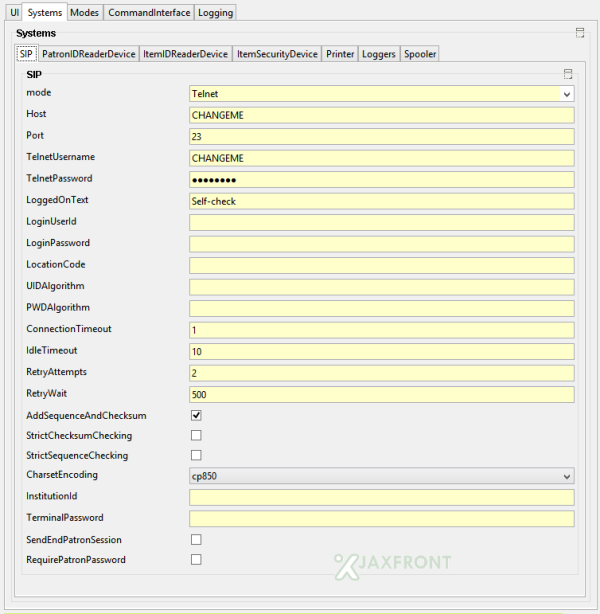This screenshot has width=600, height=614.
Task: Switch to the UI tab
Action: point(14,12)
